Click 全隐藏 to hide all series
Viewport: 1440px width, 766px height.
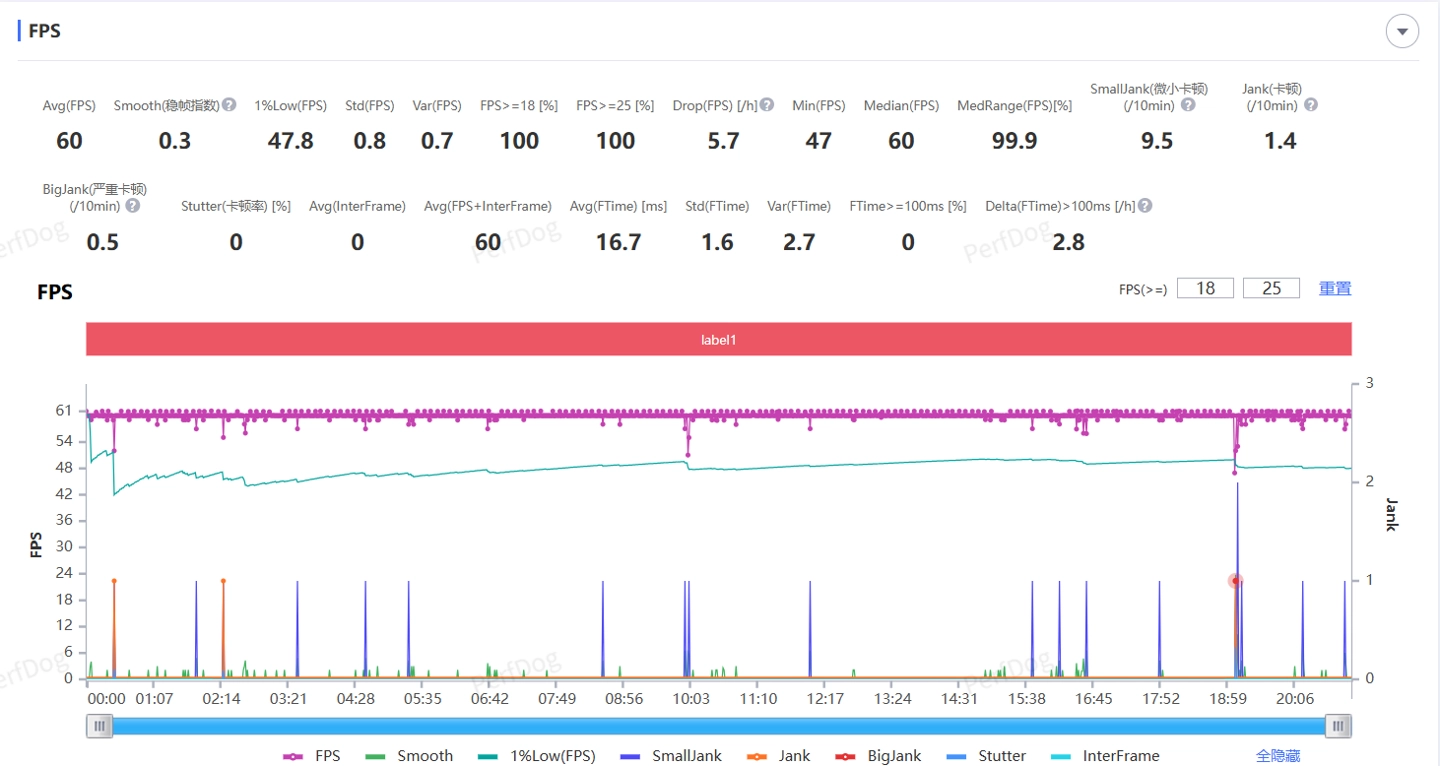coord(1278,756)
